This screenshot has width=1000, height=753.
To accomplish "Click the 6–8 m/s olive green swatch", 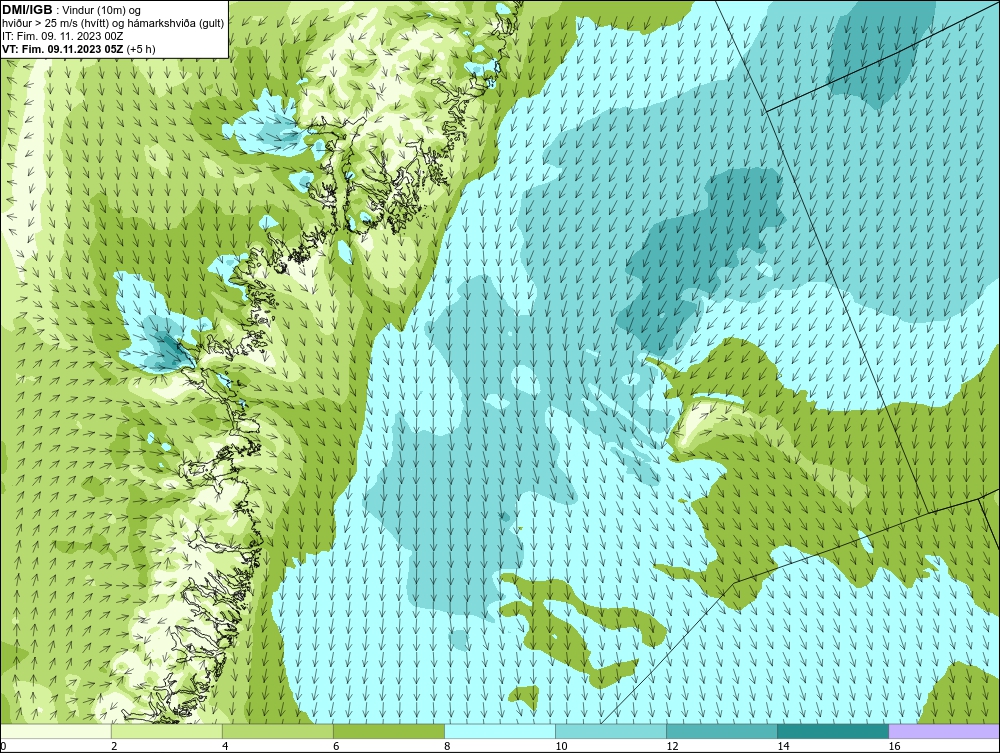I will [x=389, y=731].
